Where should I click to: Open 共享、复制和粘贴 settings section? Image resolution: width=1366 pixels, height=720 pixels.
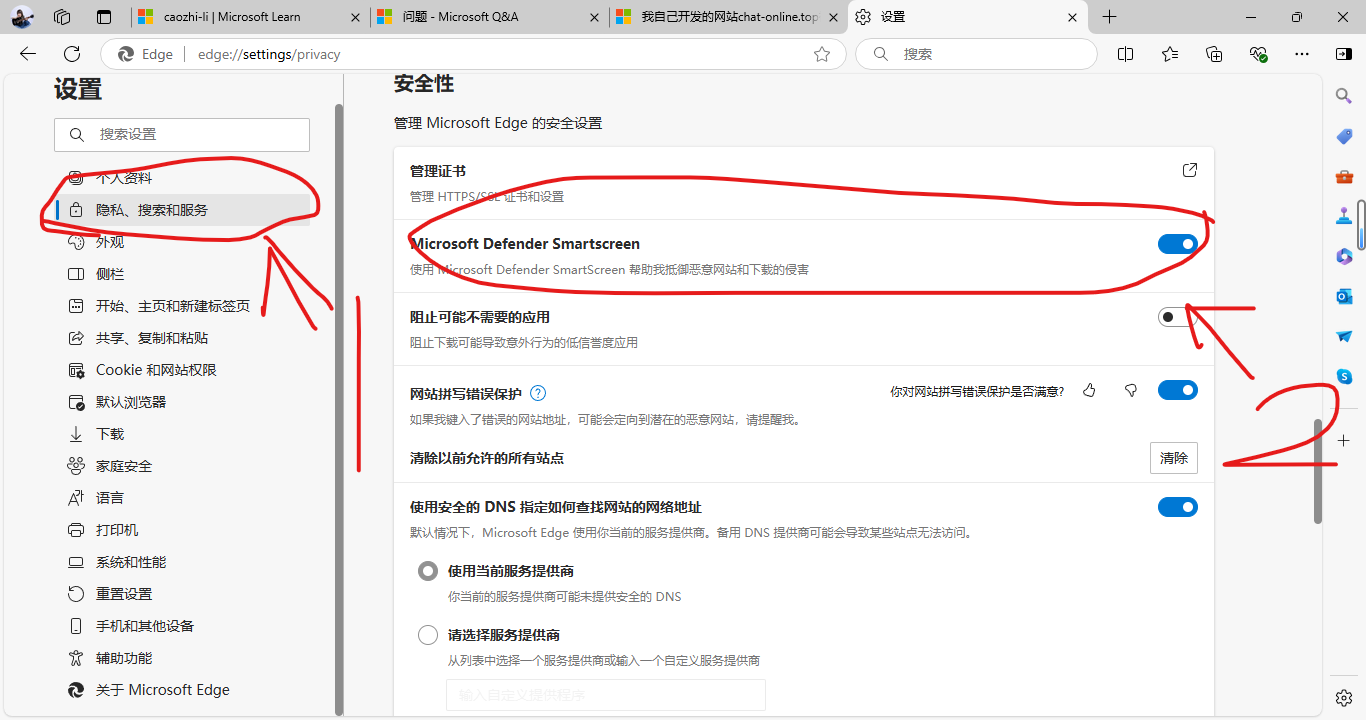[182, 338]
